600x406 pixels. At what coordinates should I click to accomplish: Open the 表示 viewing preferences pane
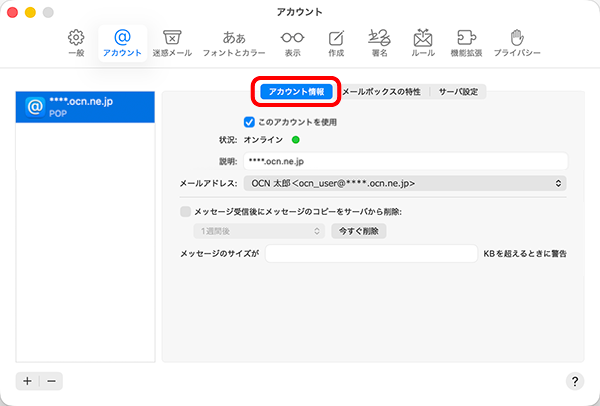[x=292, y=41]
